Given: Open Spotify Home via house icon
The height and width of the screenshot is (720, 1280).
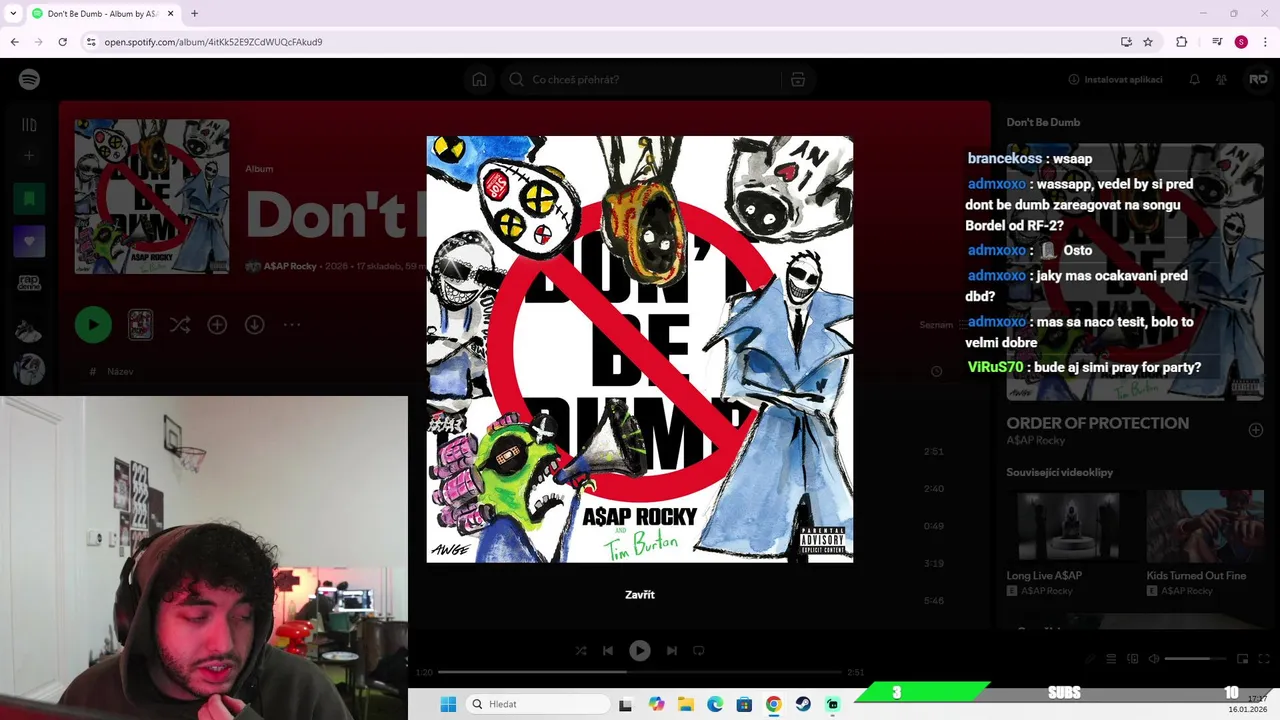Looking at the screenshot, I should click(x=479, y=79).
